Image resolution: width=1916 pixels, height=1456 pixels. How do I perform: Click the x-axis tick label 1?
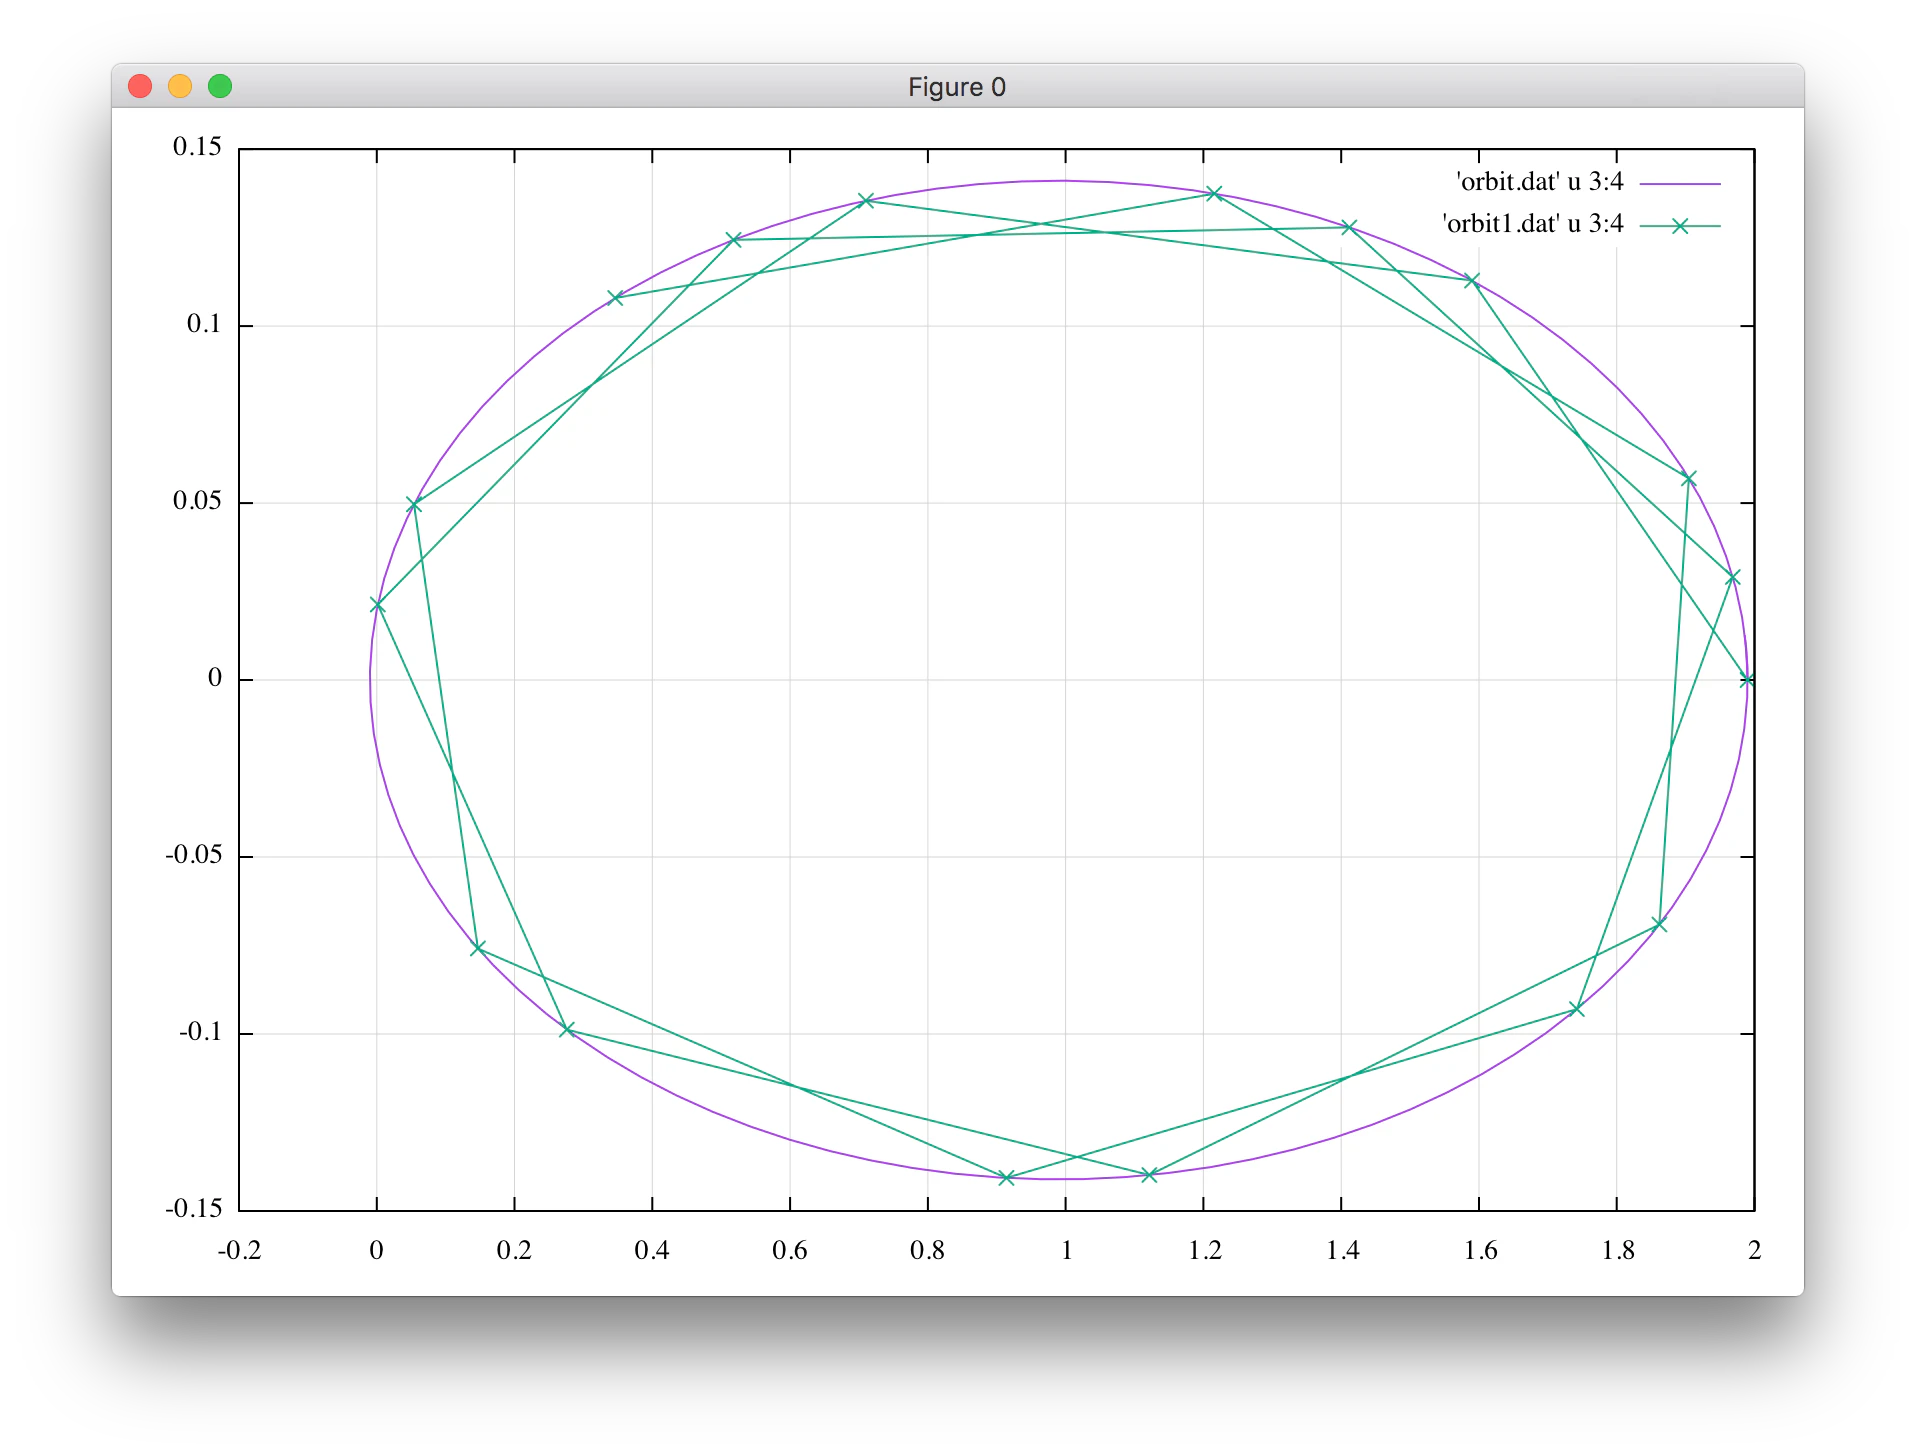tap(1066, 1250)
